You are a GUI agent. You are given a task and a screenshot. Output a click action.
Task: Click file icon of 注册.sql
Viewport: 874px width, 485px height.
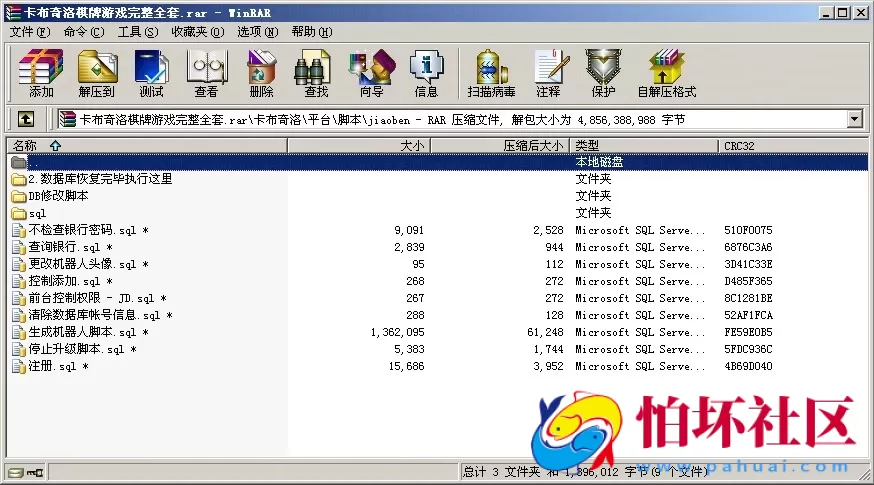tap(19, 367)
